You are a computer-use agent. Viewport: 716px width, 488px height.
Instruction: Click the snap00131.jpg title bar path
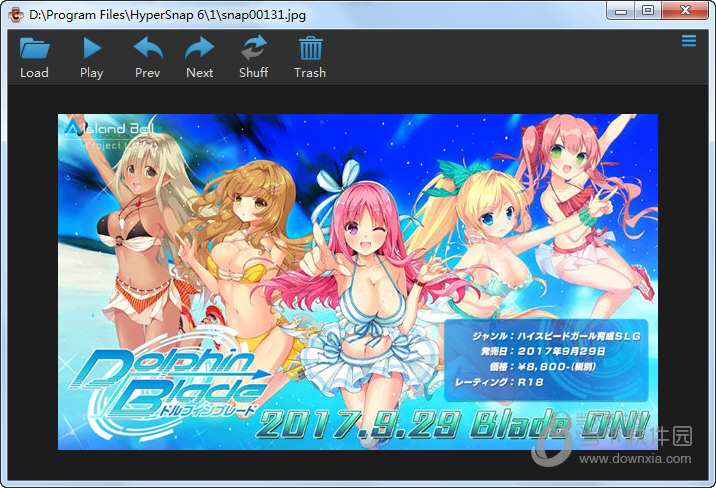pos(168,15)
